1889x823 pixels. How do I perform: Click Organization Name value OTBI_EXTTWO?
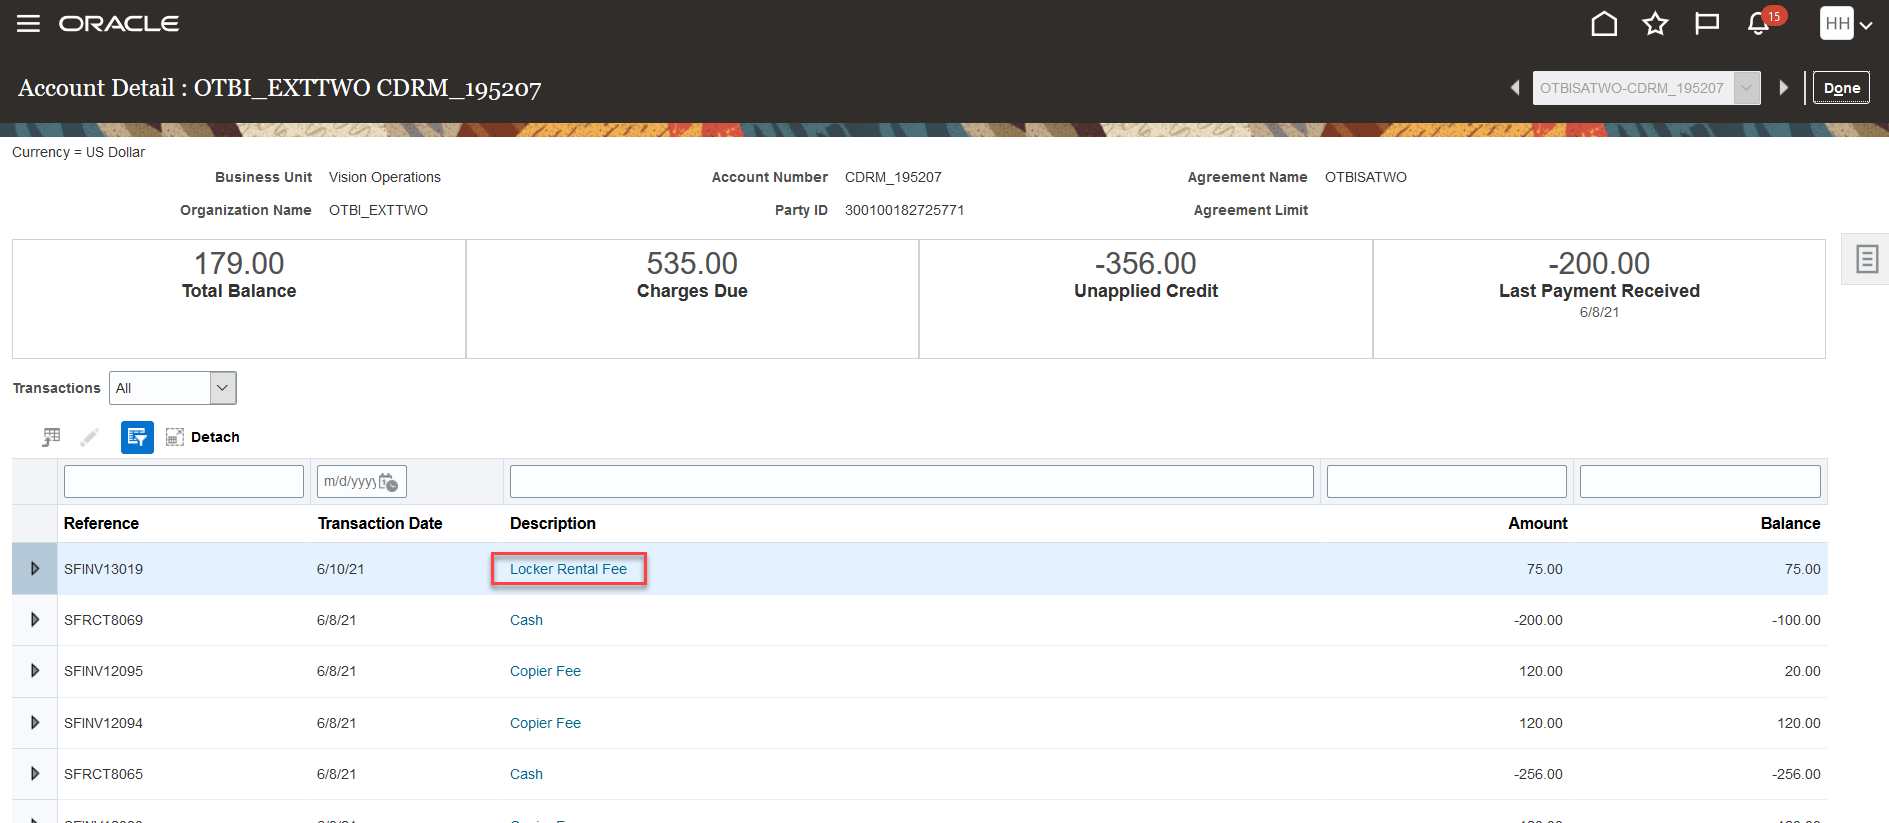coord(378,210)
